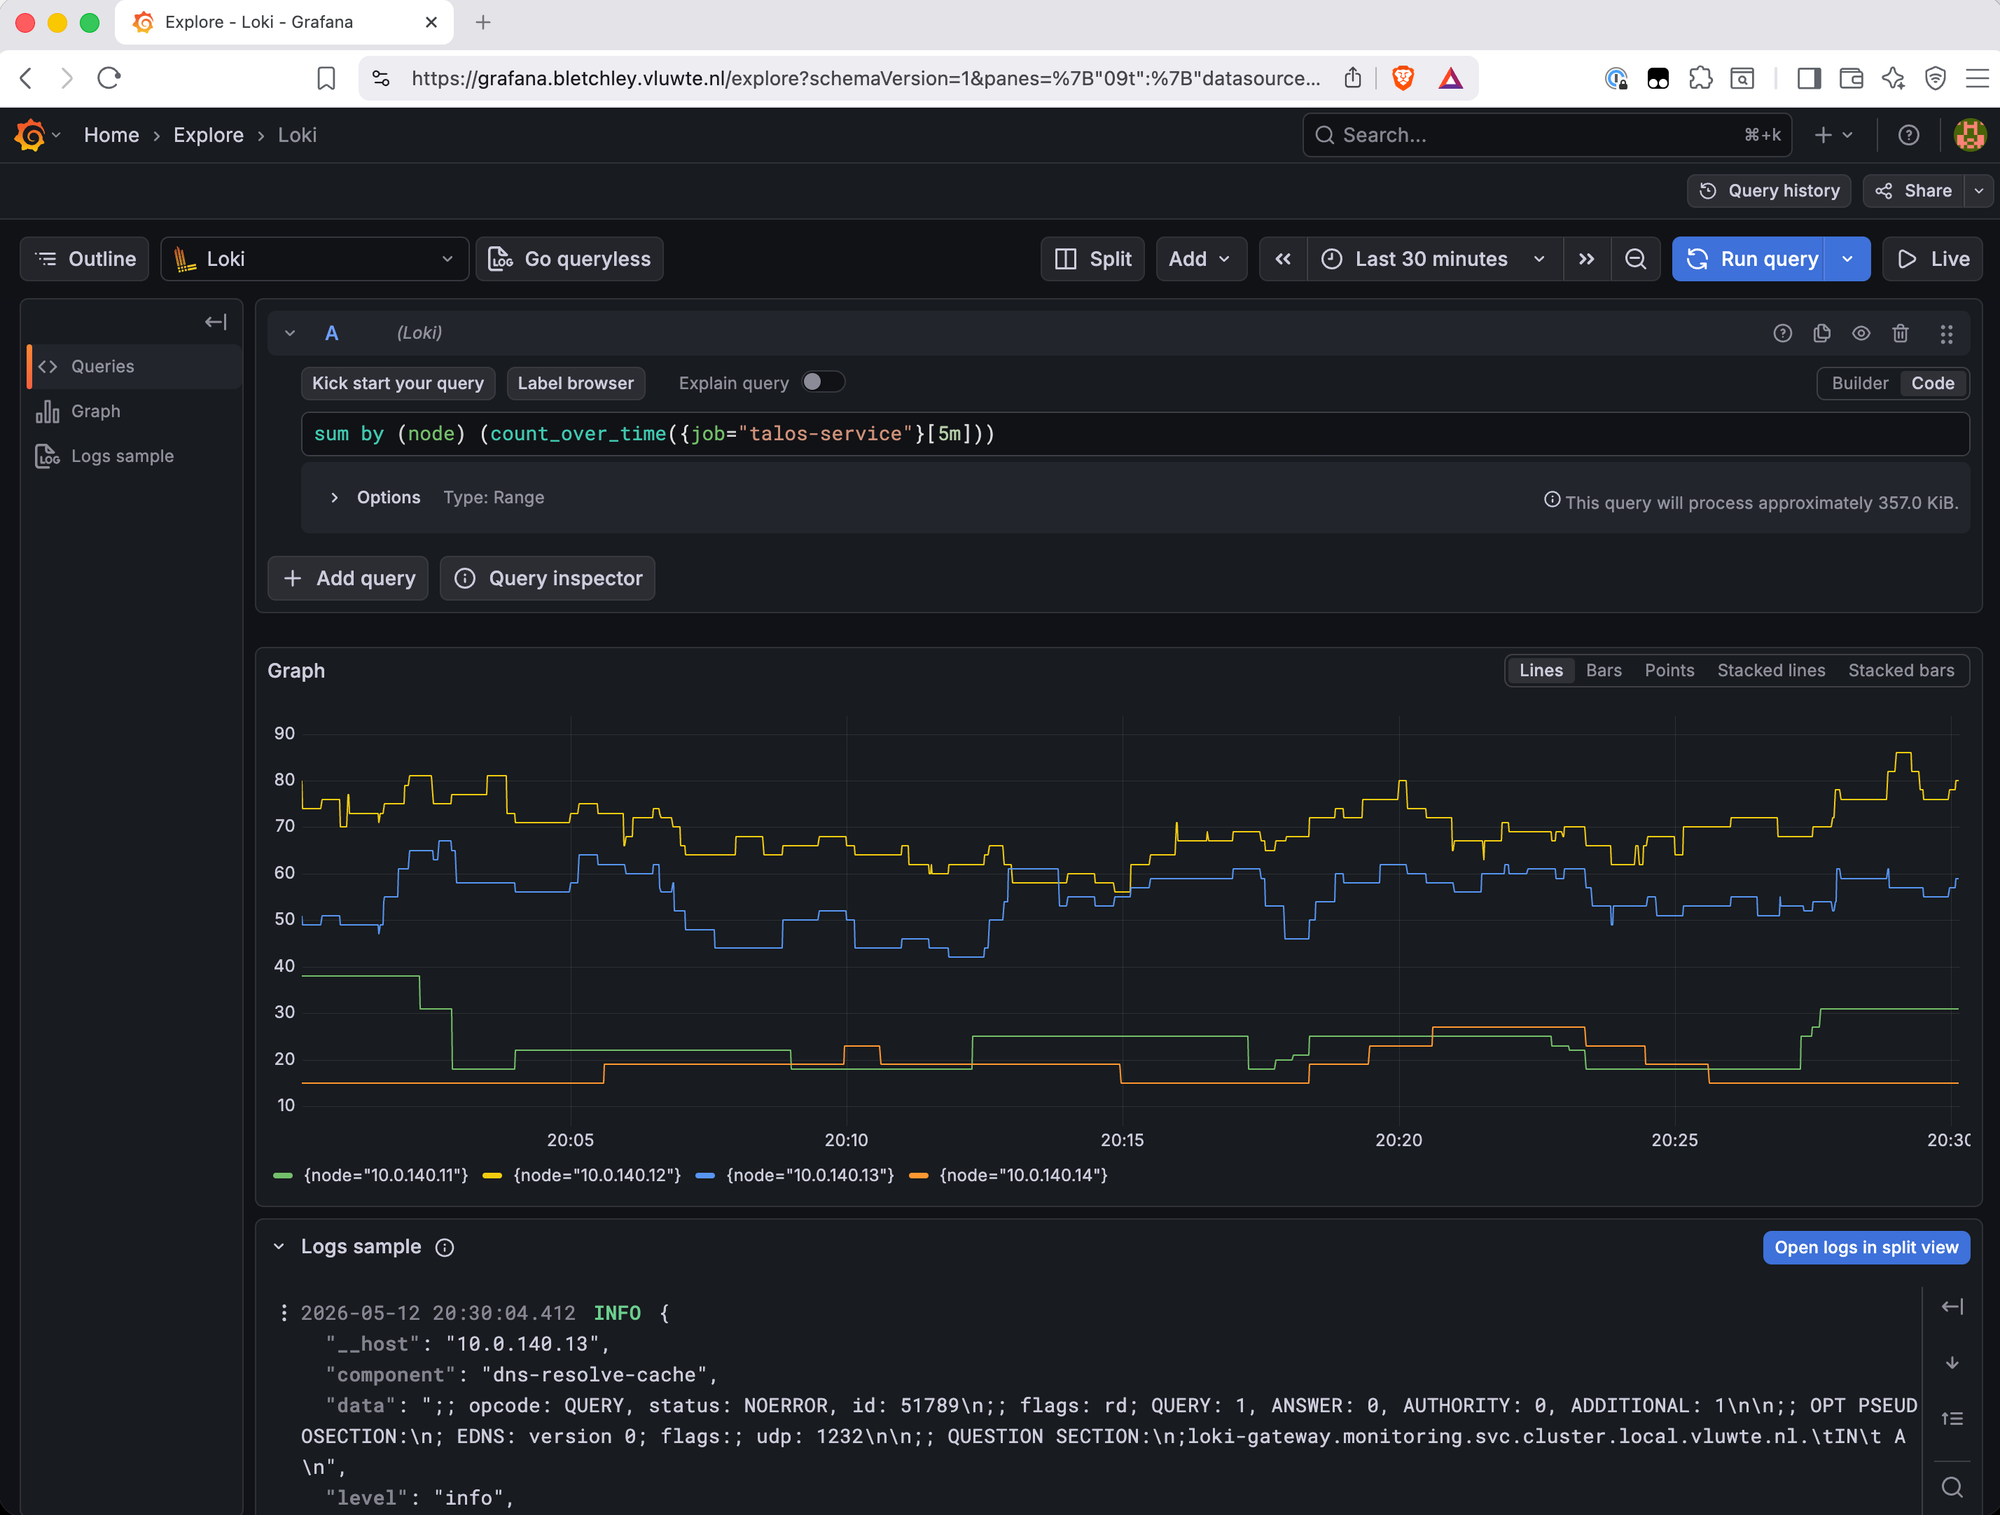Click Open logs in split view

click(x=1866, y=1247)
